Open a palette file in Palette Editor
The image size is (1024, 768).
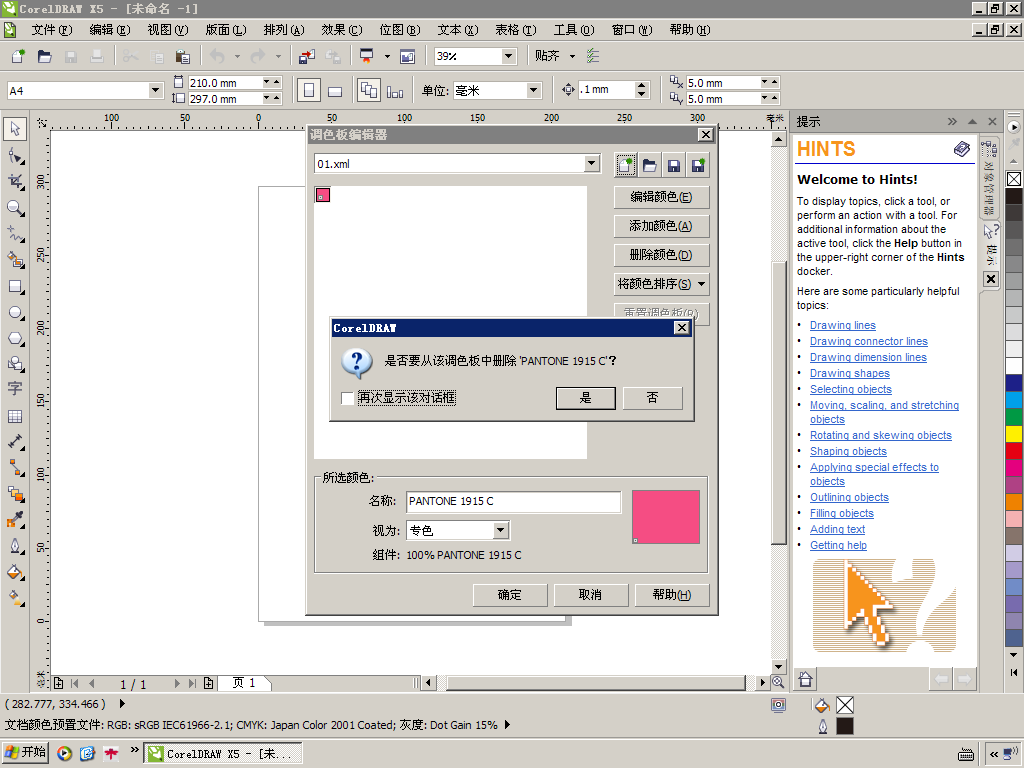650,165
